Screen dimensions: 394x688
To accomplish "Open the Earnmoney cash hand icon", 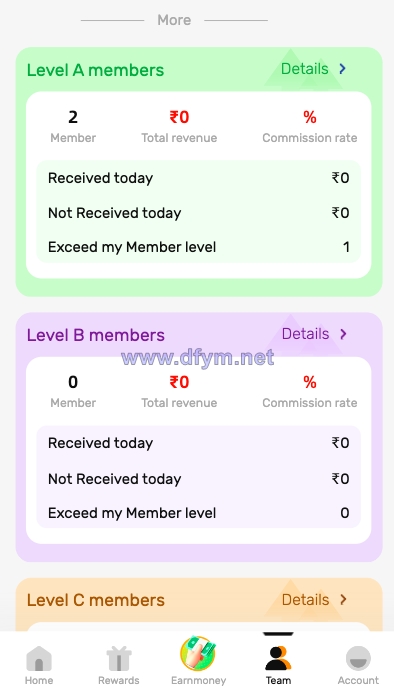I will pos(198,654).
